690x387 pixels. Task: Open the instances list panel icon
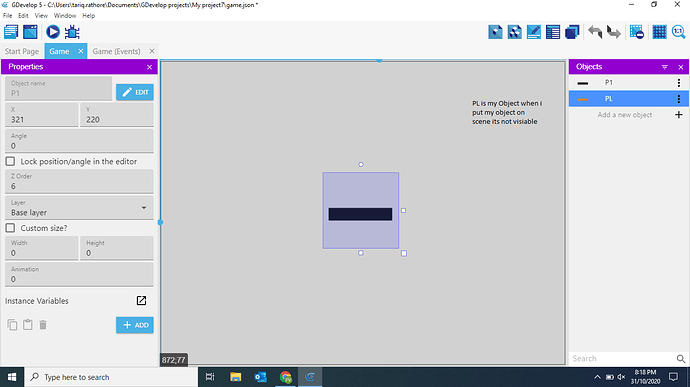tap(553, 32)
